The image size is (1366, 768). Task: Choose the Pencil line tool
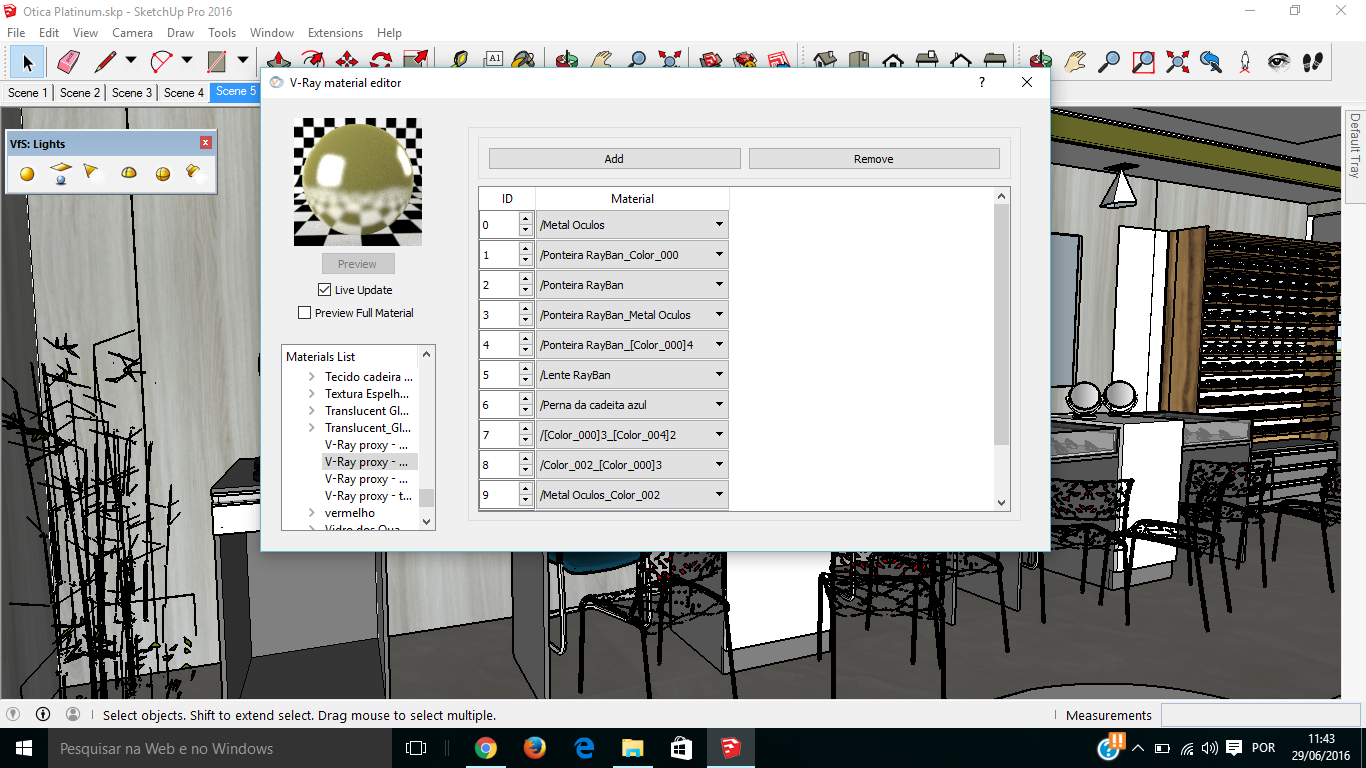[x=105, y=62]
